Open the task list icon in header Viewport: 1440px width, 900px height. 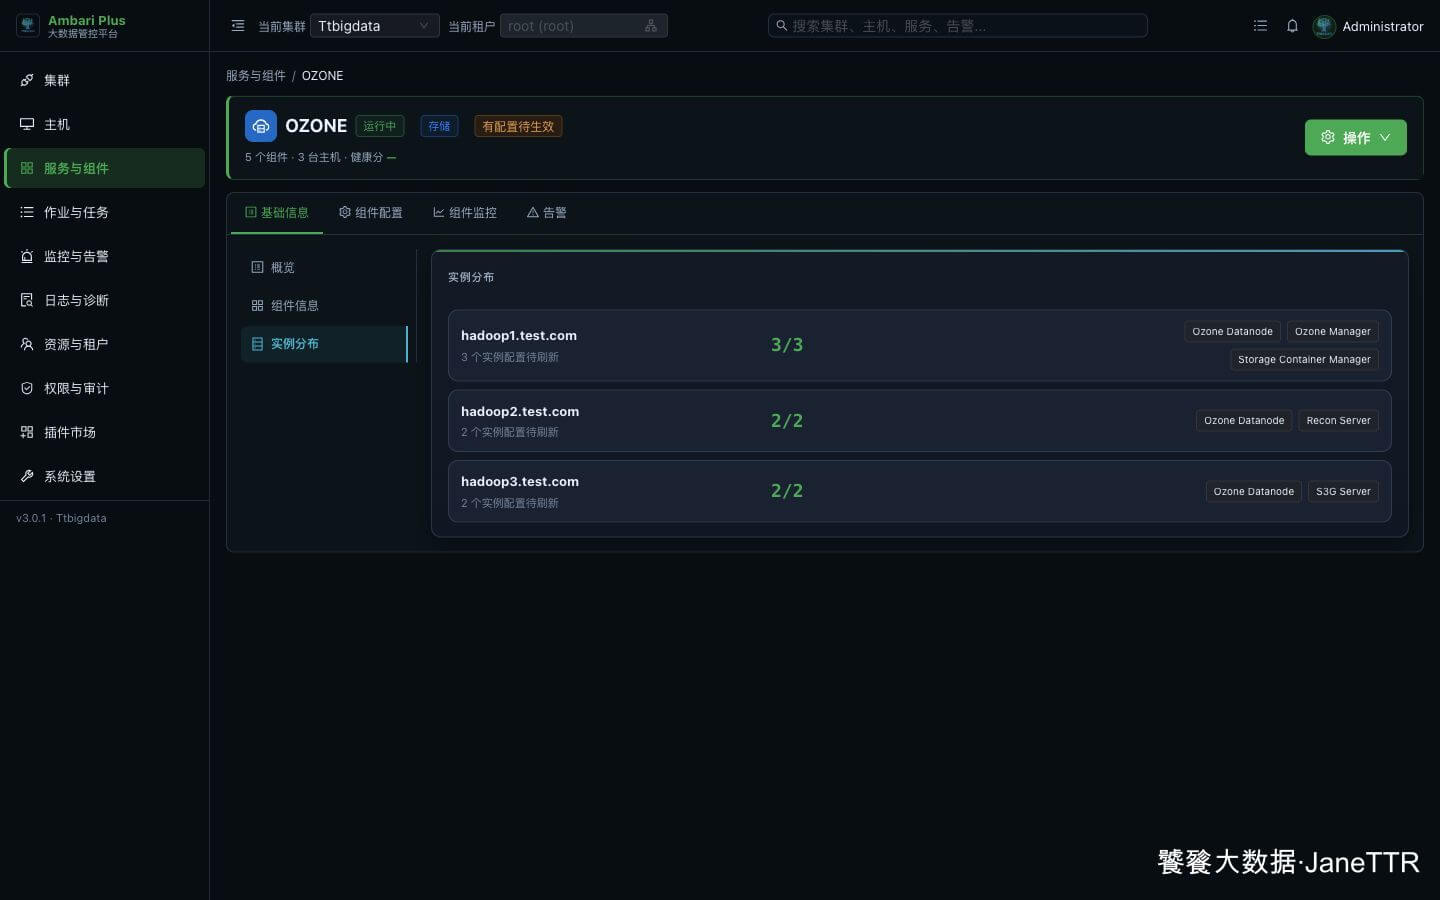(1260, 26)
